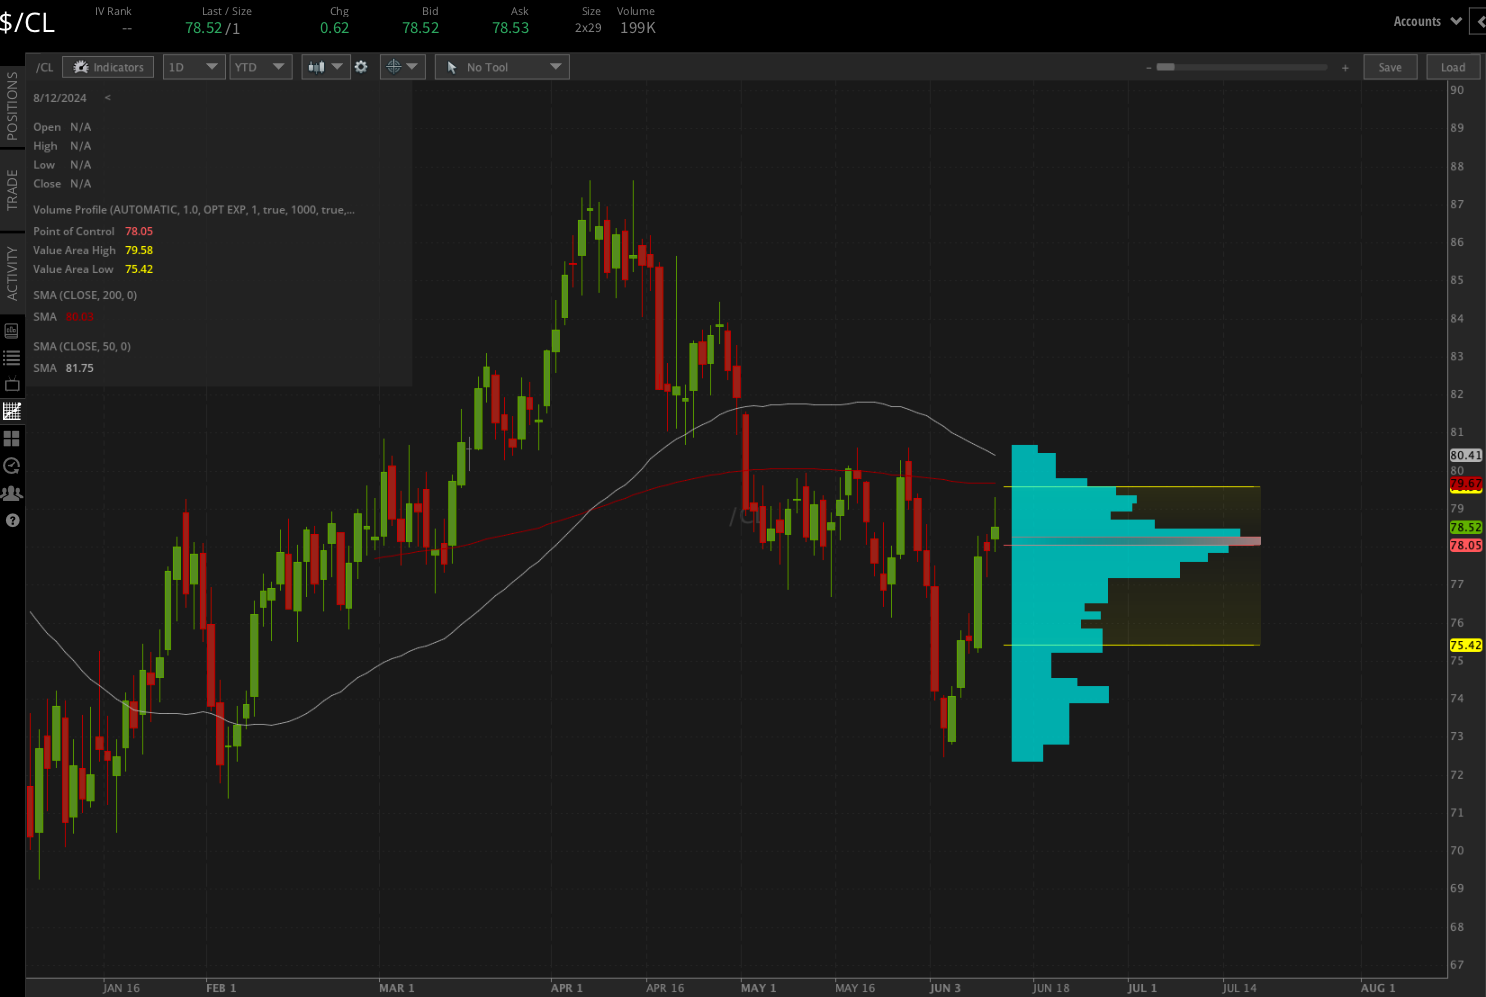Open the help question mark icon

point(12,520)
